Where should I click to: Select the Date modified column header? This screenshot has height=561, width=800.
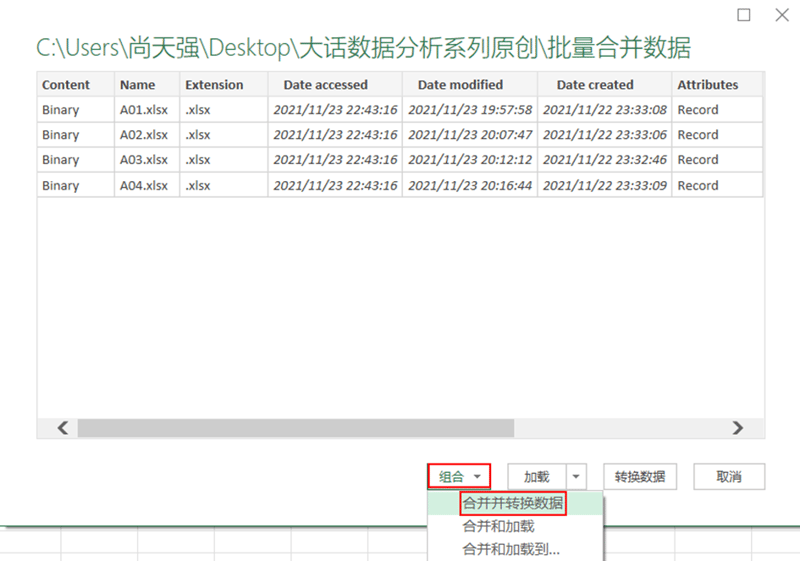[470, 85]
